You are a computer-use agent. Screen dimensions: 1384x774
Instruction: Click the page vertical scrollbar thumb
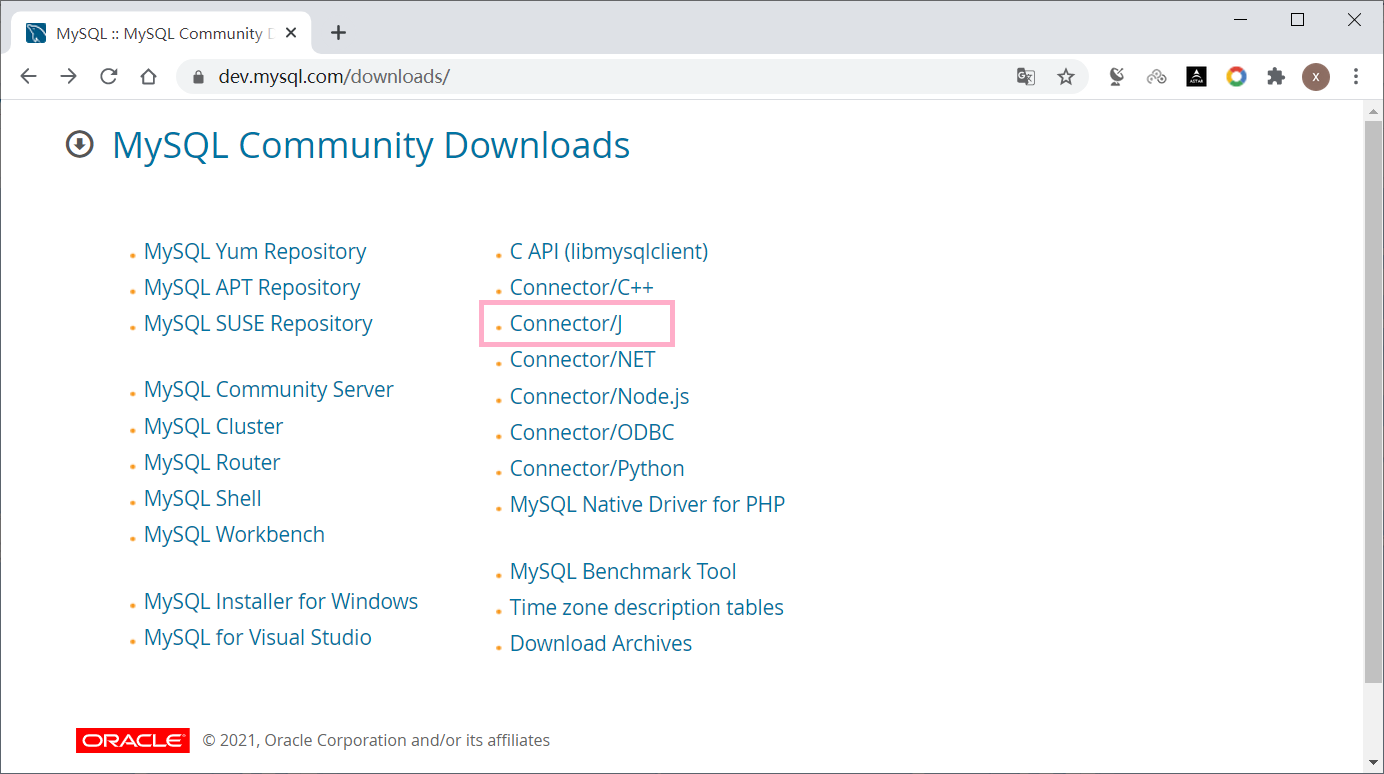coord(1374,400)
